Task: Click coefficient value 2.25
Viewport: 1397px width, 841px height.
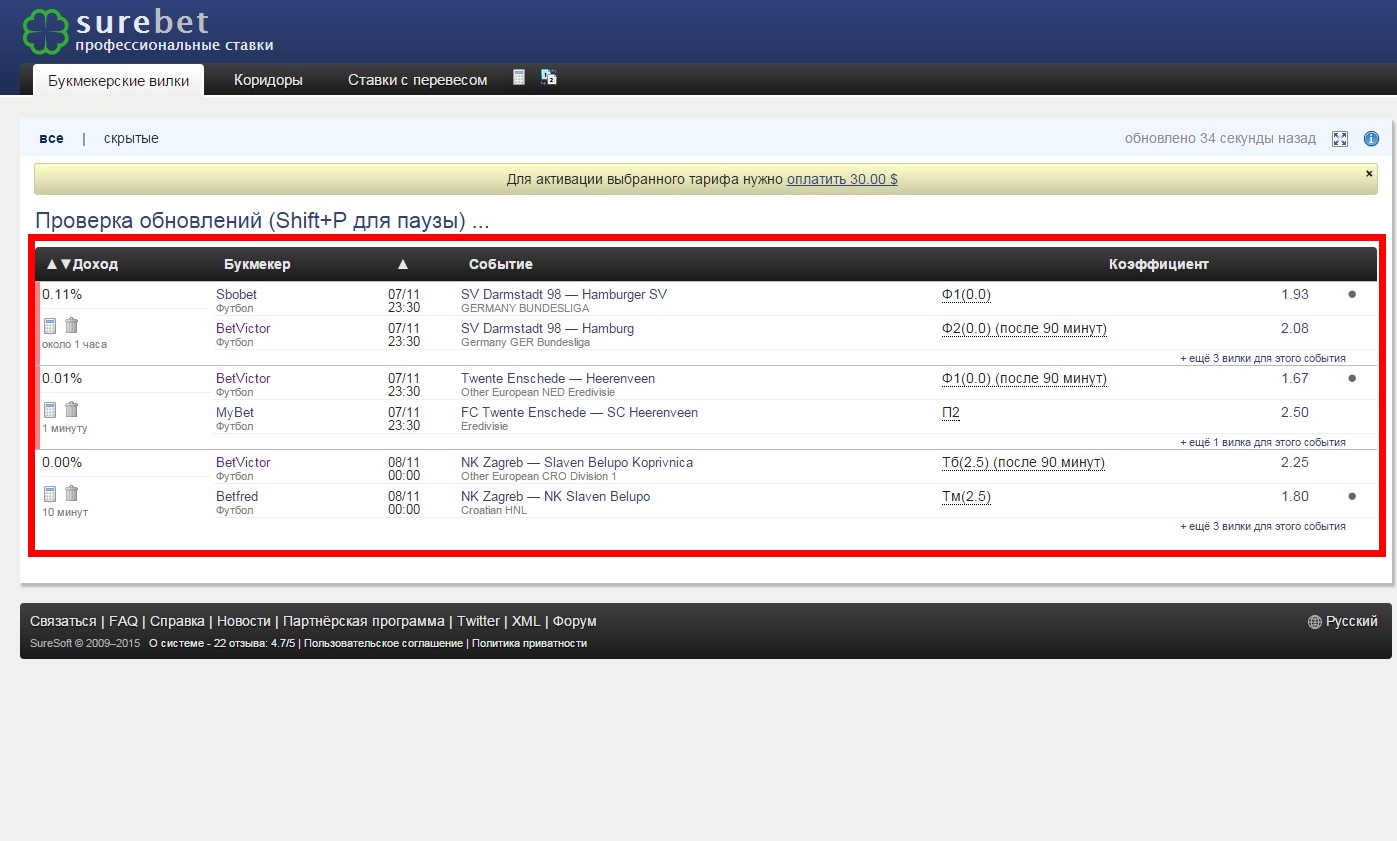Action: pyautogui.click(x=1294, y=462)
